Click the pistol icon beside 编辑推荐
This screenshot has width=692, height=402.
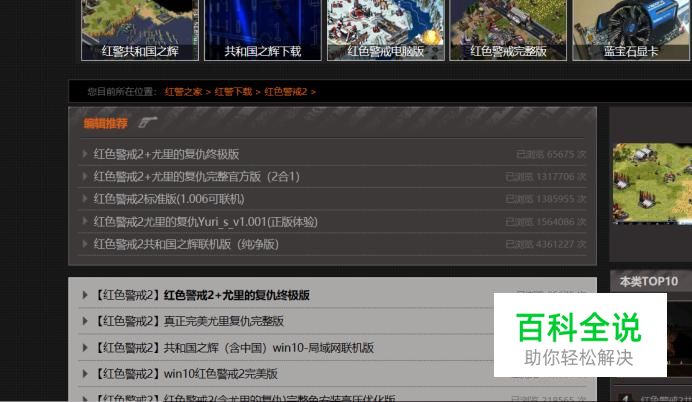(147, 122)
